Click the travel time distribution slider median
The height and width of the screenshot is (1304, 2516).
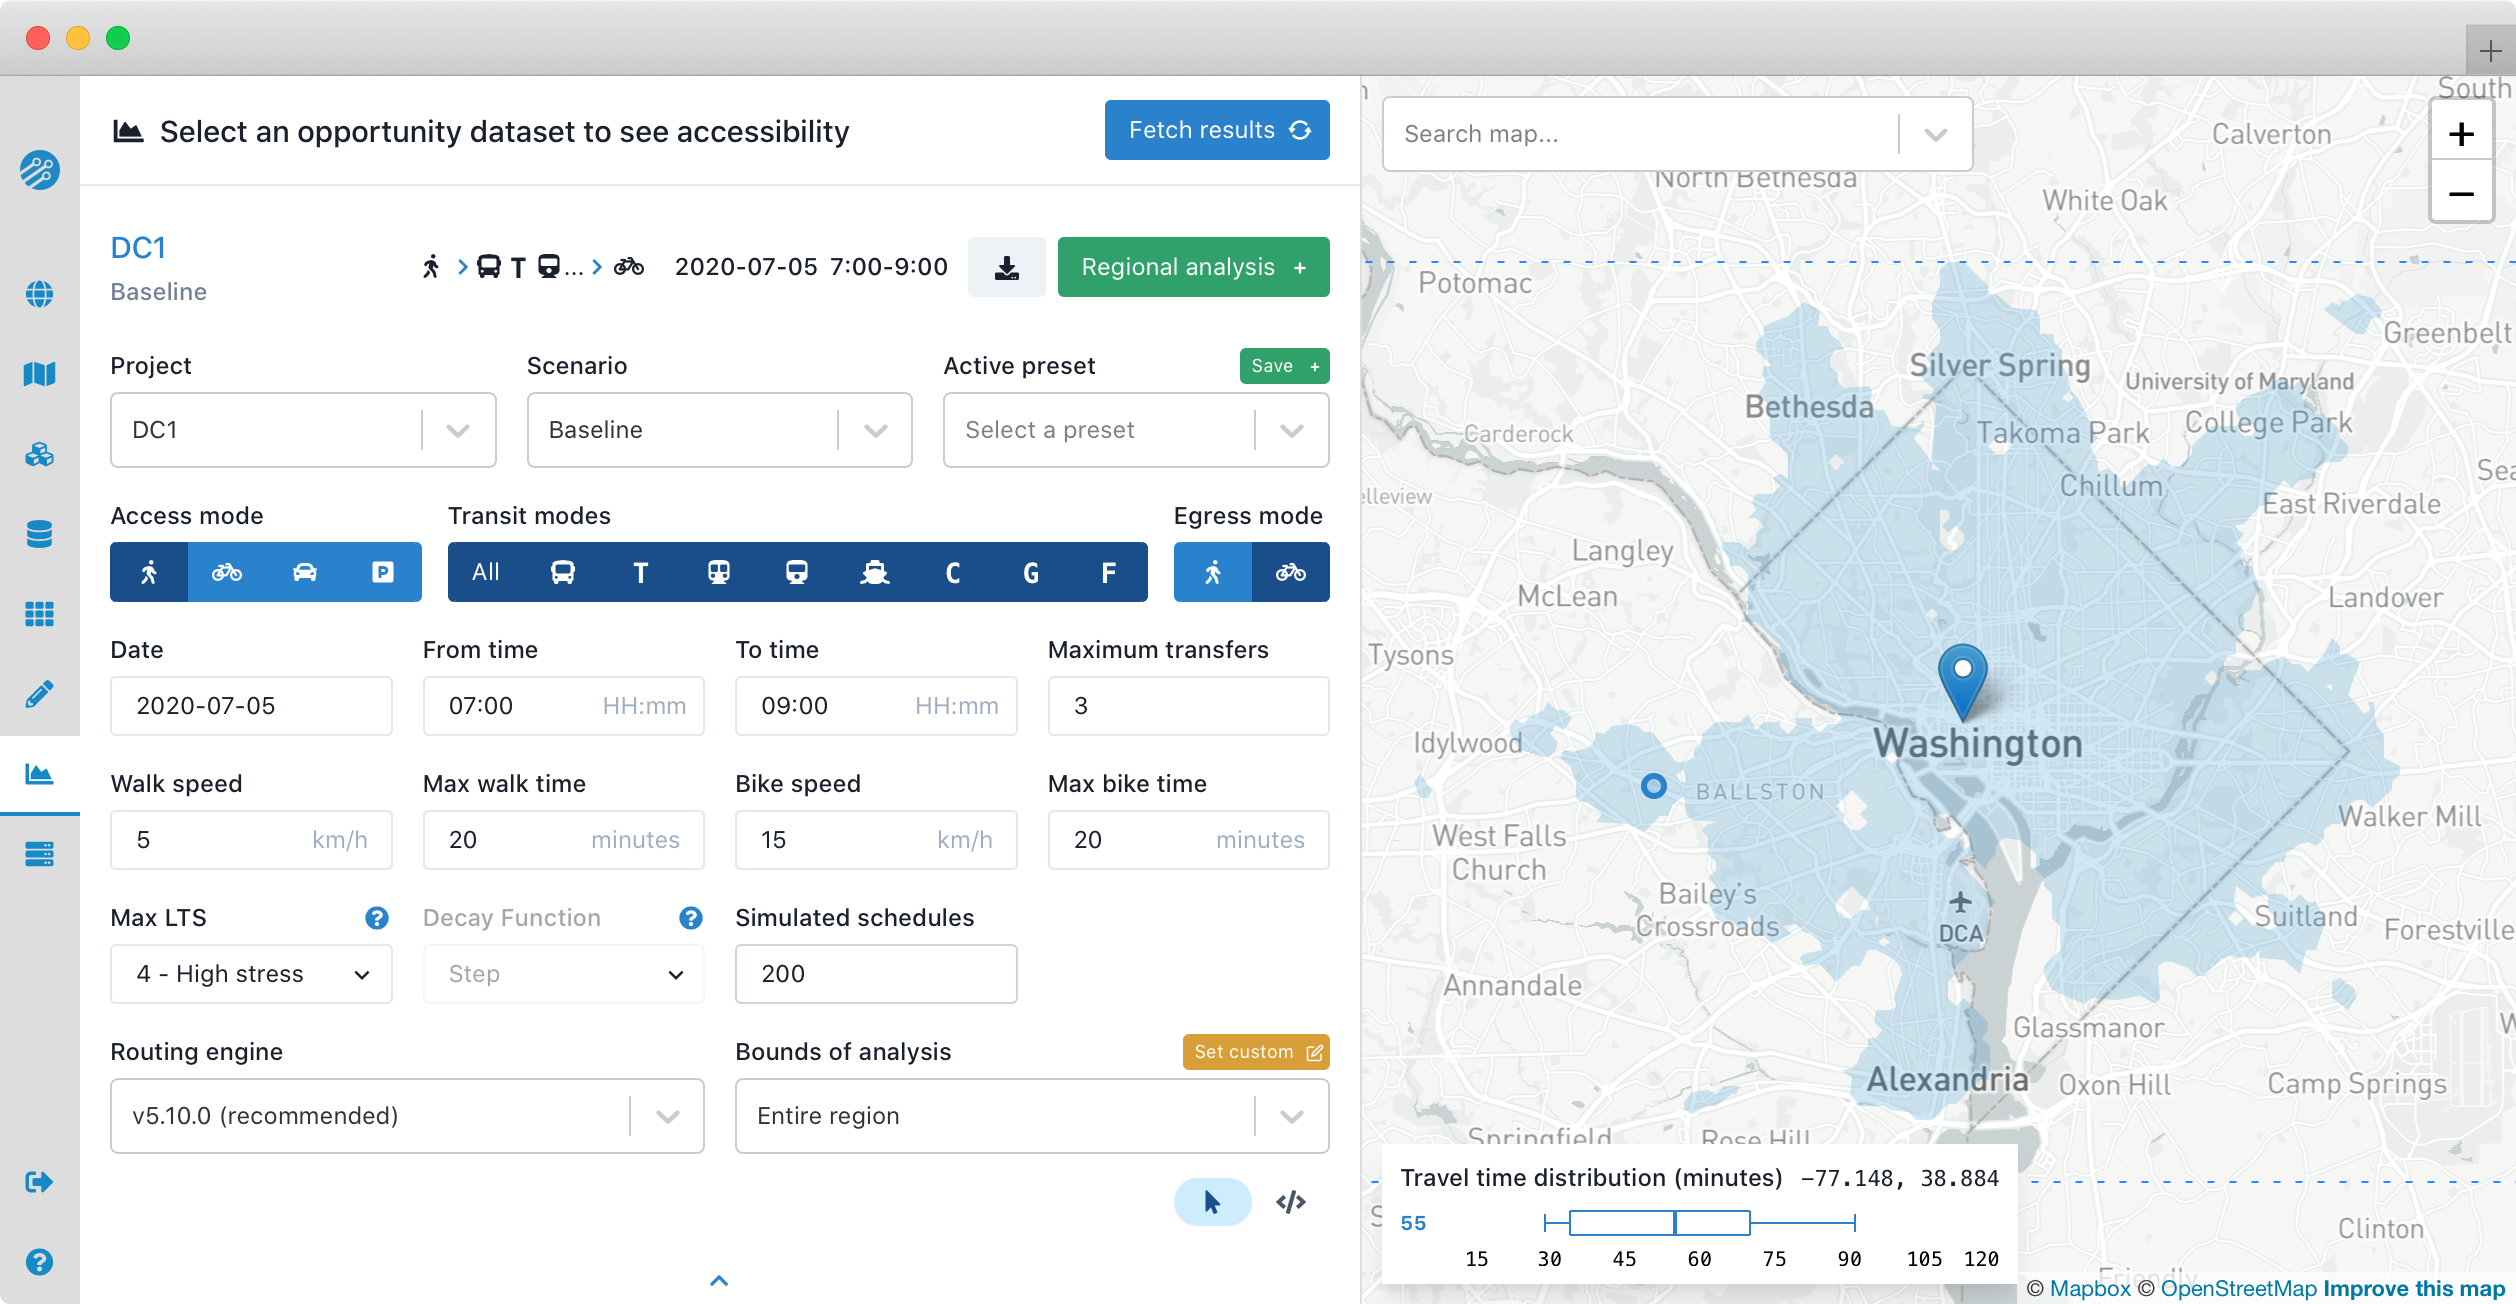coord(1675,1222)
